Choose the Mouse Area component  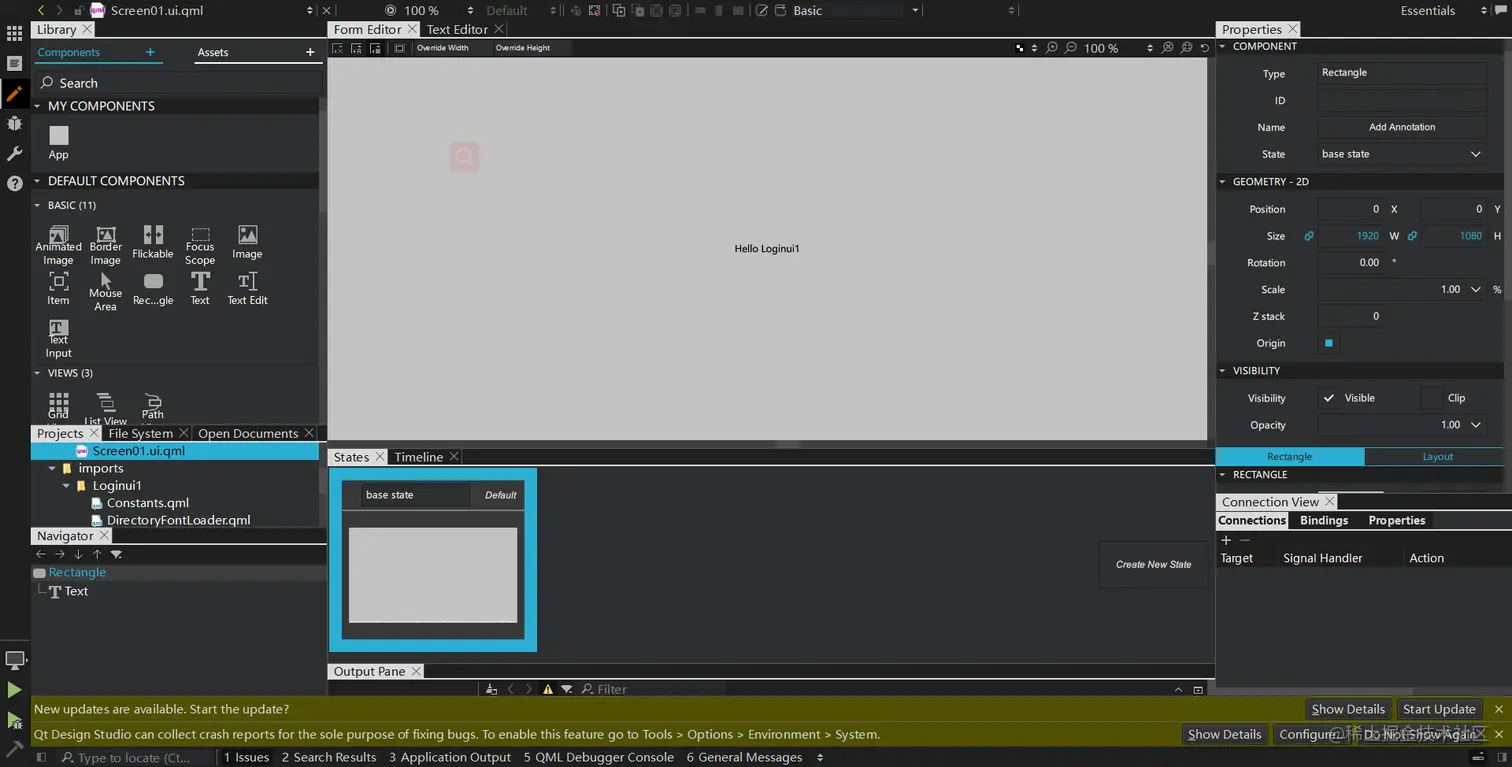pyautogui.click(x=106, y=292)
